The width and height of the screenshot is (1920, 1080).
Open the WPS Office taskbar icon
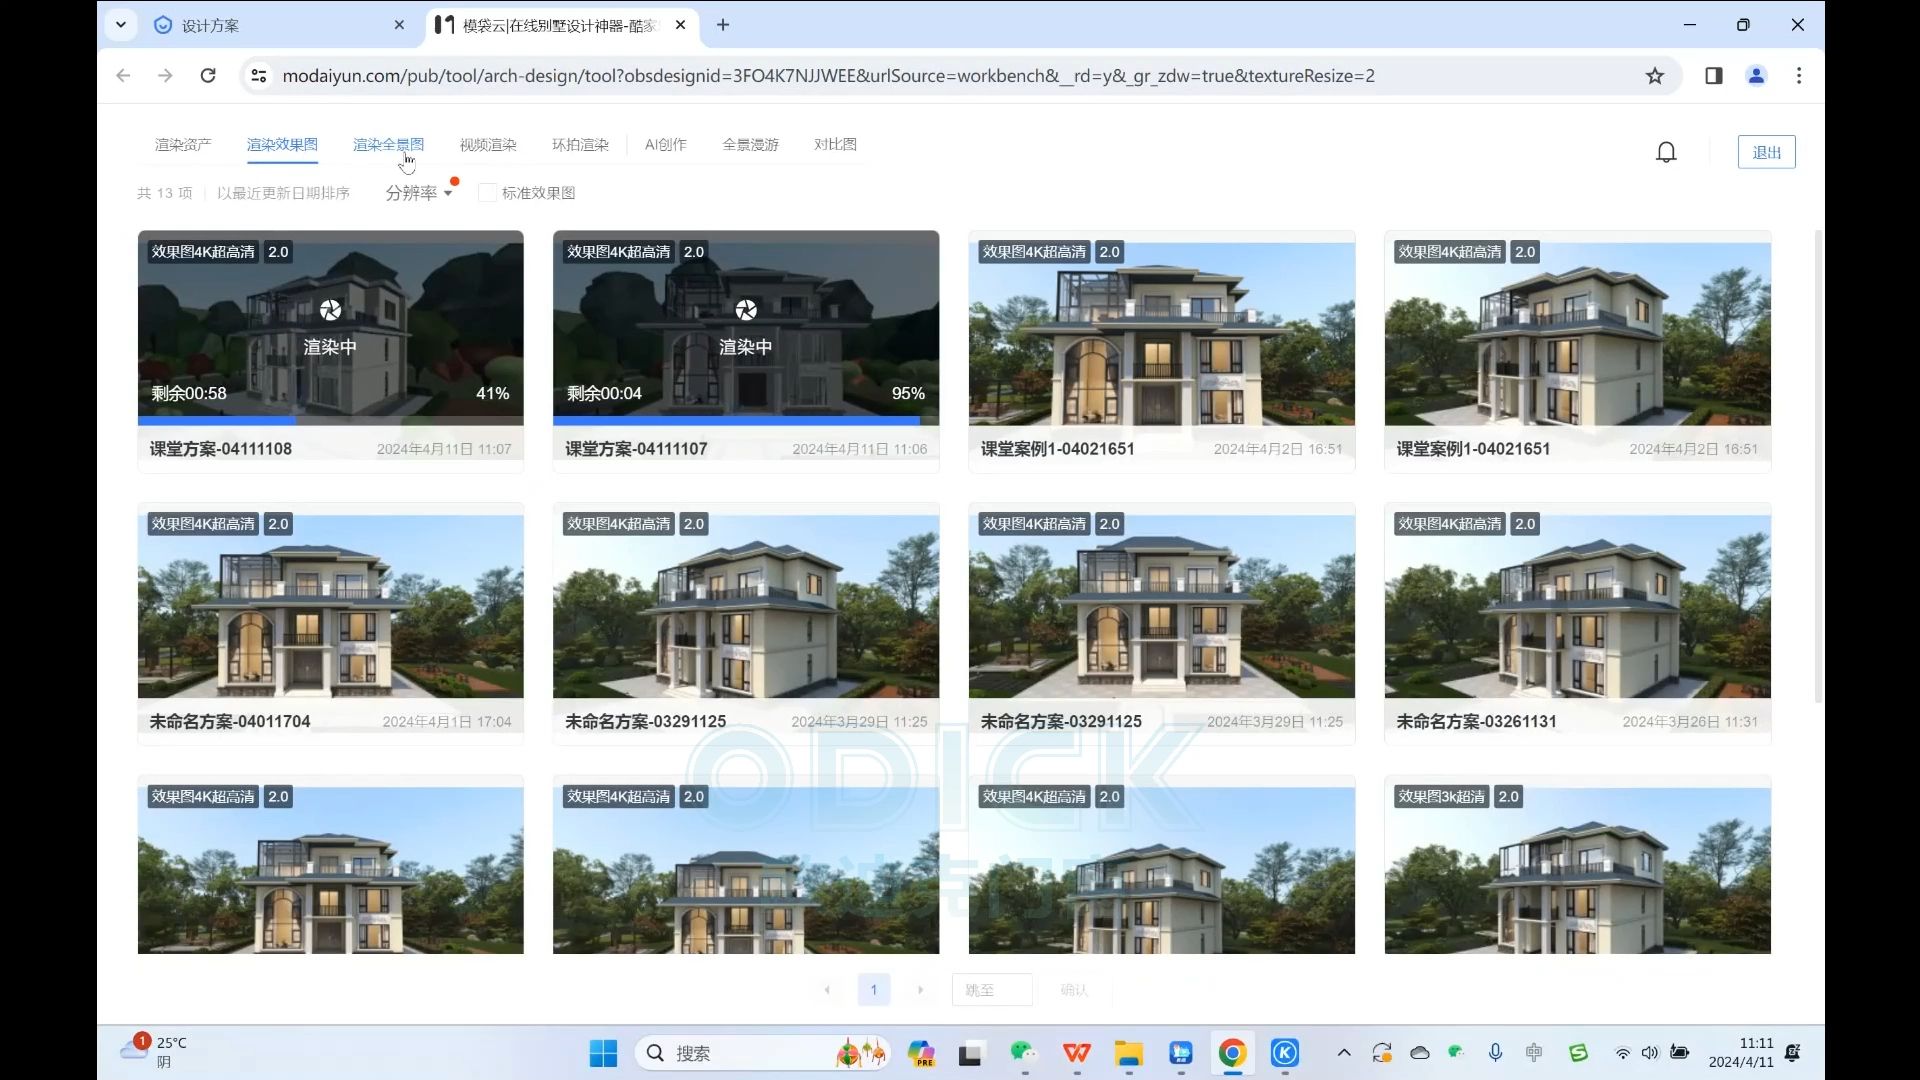coord(1077,1053)
